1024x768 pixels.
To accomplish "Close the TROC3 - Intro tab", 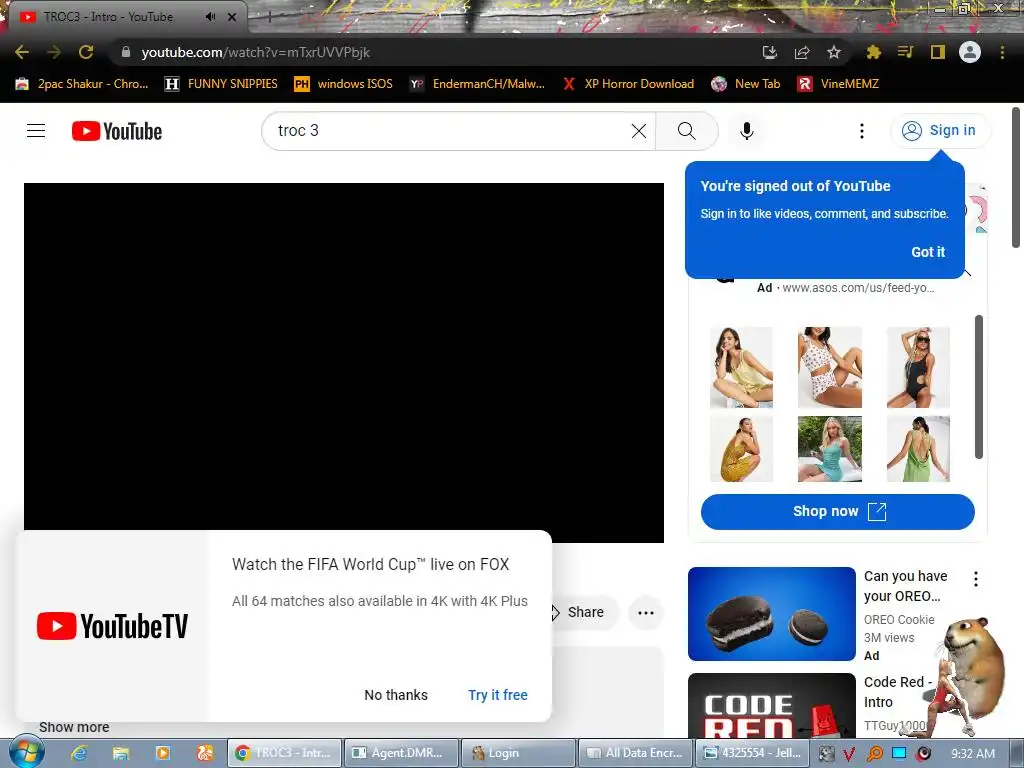I will coord(232,17).
